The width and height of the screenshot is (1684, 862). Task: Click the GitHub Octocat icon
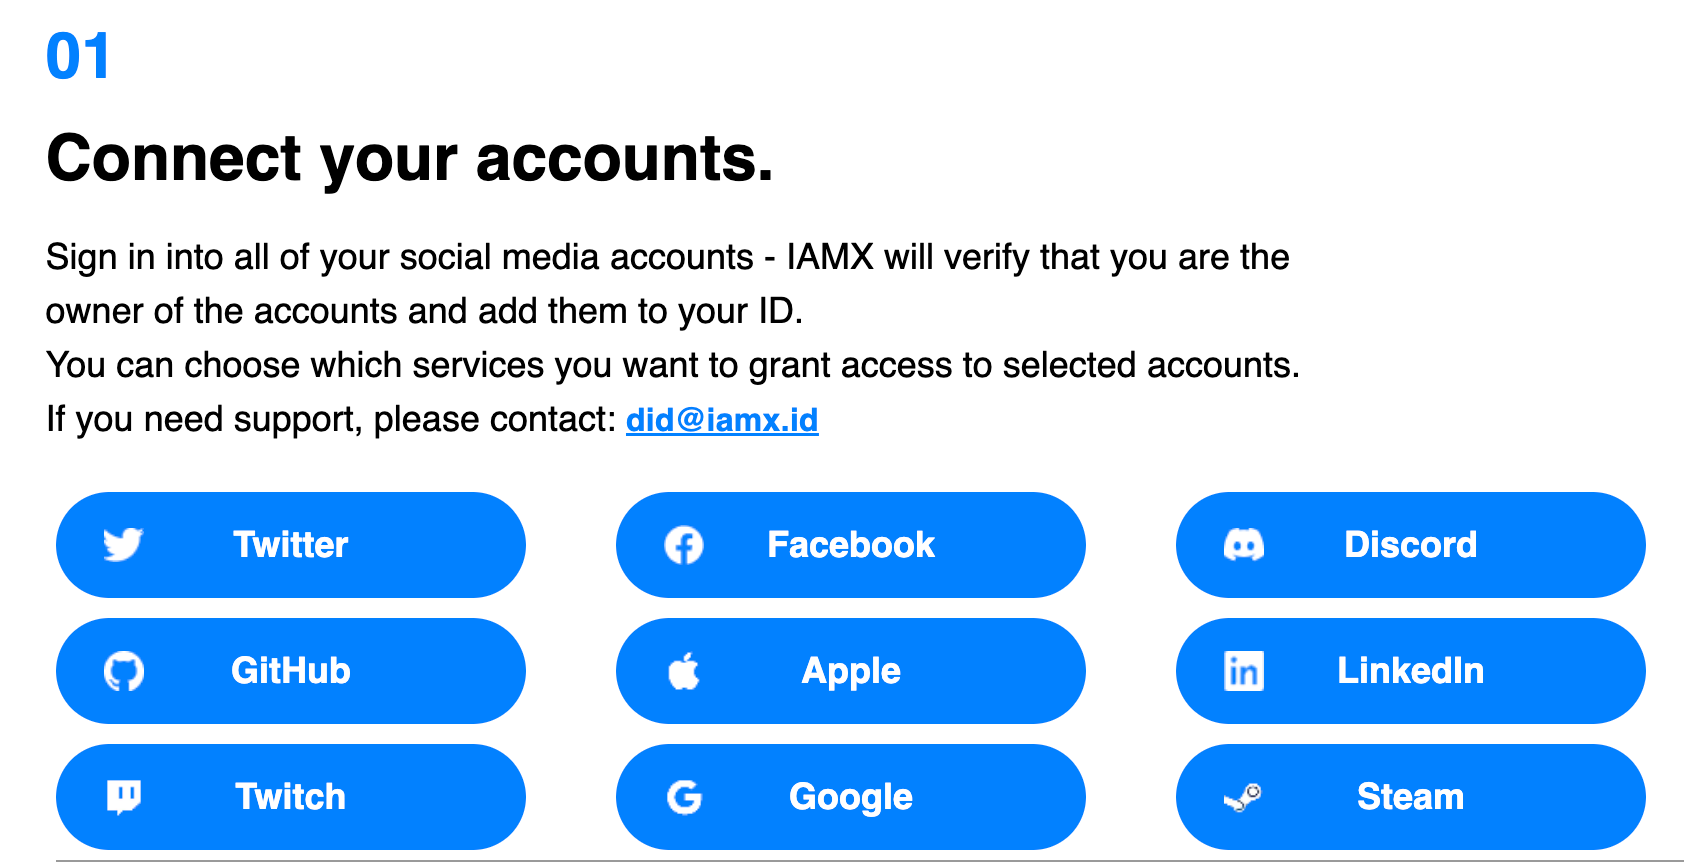coord(124,671)
